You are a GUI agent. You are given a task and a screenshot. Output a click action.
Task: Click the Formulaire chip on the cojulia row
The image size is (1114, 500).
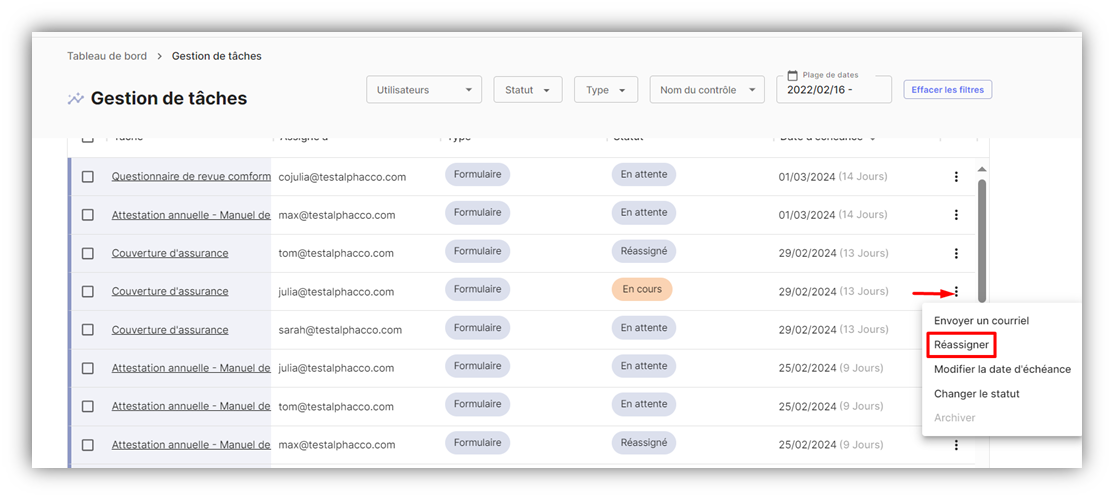477,175
